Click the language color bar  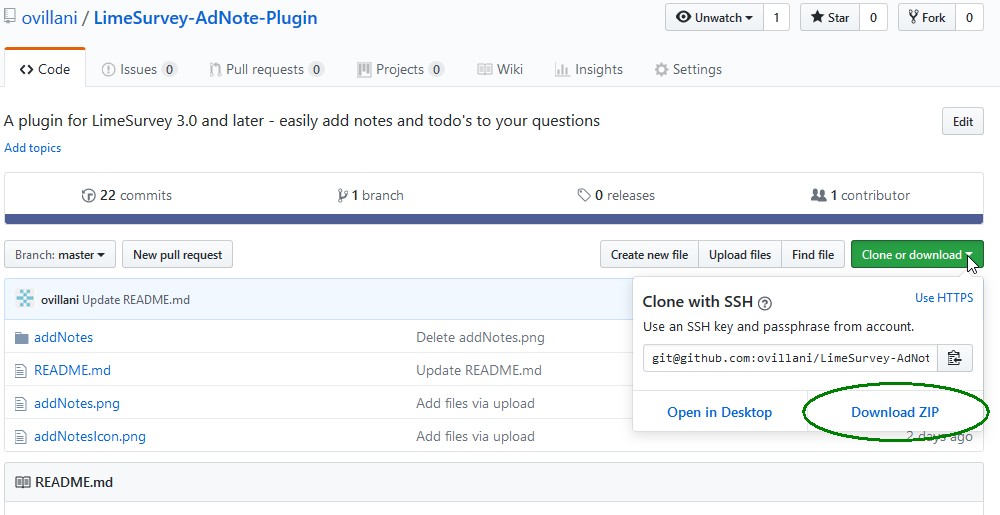click(x=494, y=219)
